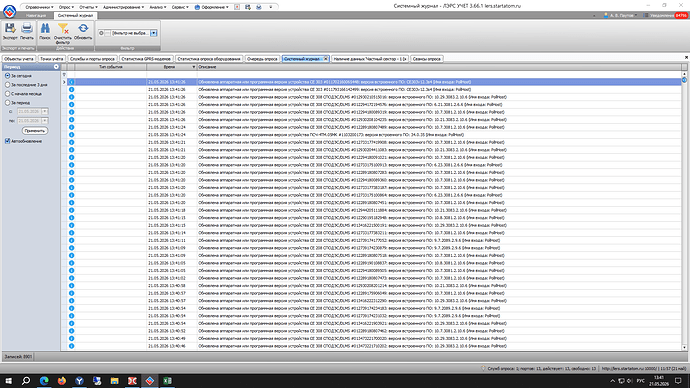Open Windows search from the taskbar
Viewport: 690px width, 388px height.
coord(26,381)
